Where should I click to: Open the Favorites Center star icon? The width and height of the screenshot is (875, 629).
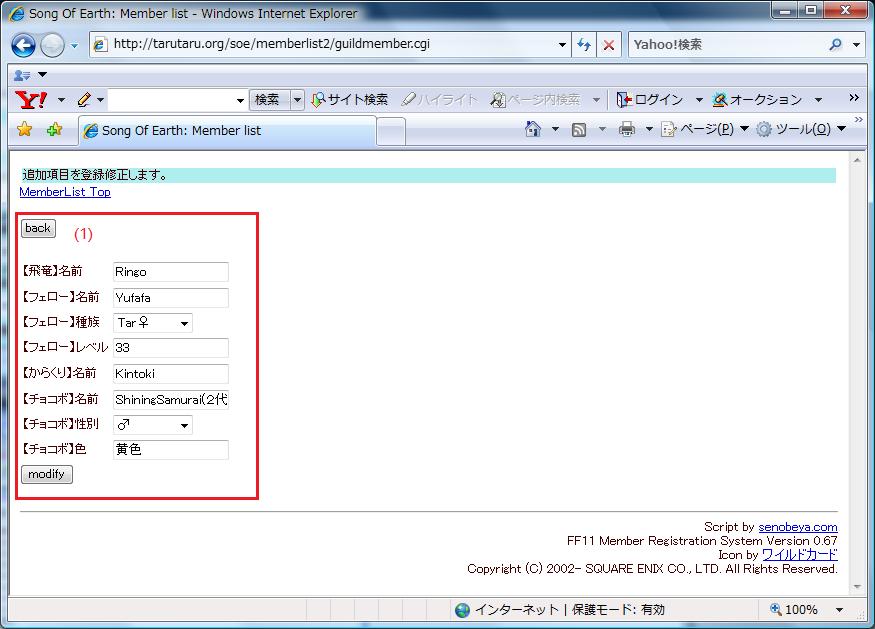click(x=25, y=129)
